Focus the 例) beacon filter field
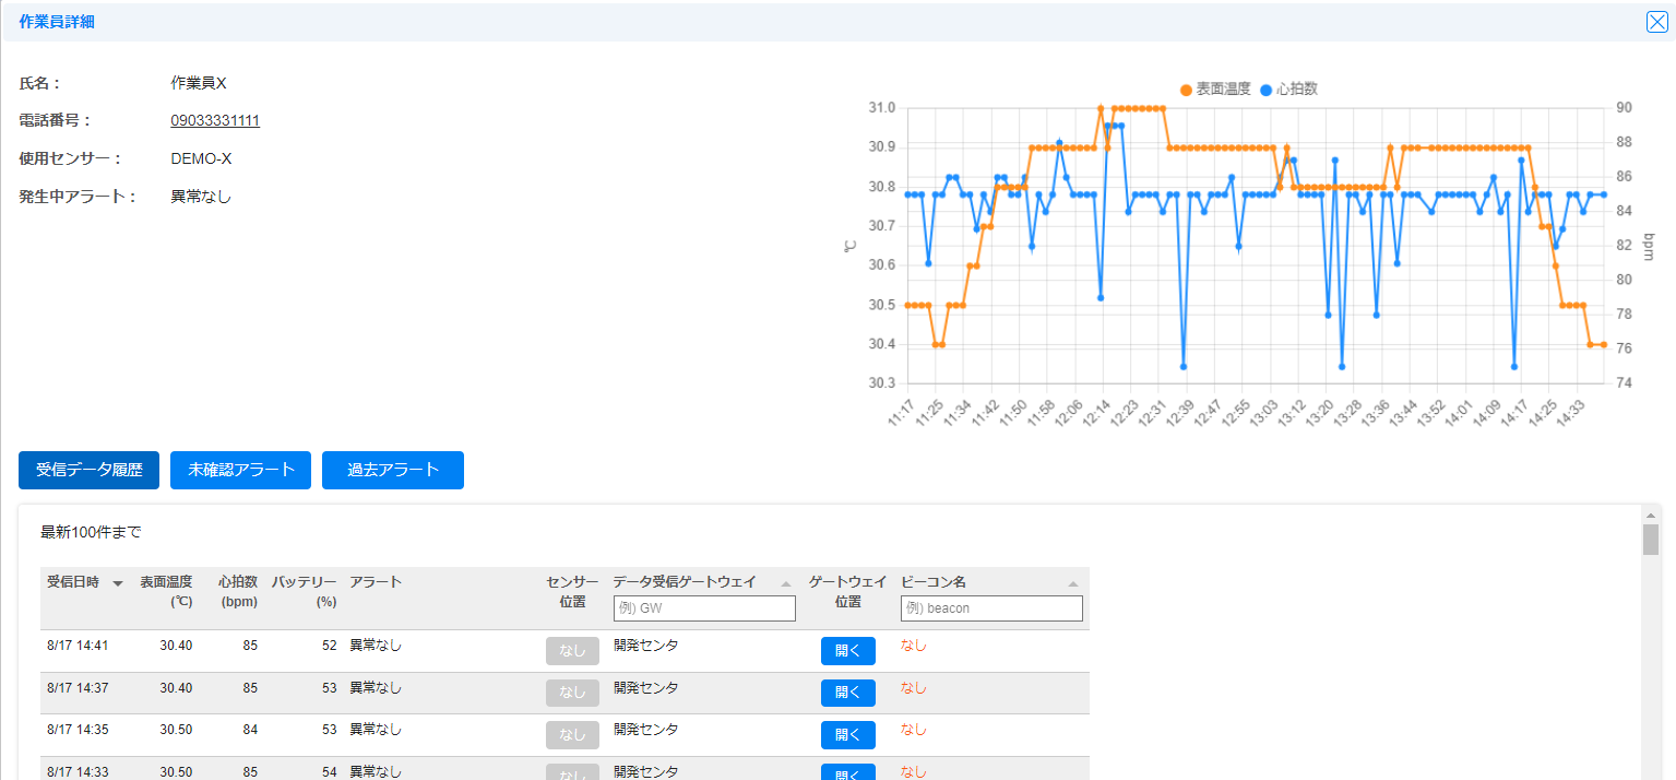The width and height of the screenshot is (1676, 780). [x=991, y=608]
